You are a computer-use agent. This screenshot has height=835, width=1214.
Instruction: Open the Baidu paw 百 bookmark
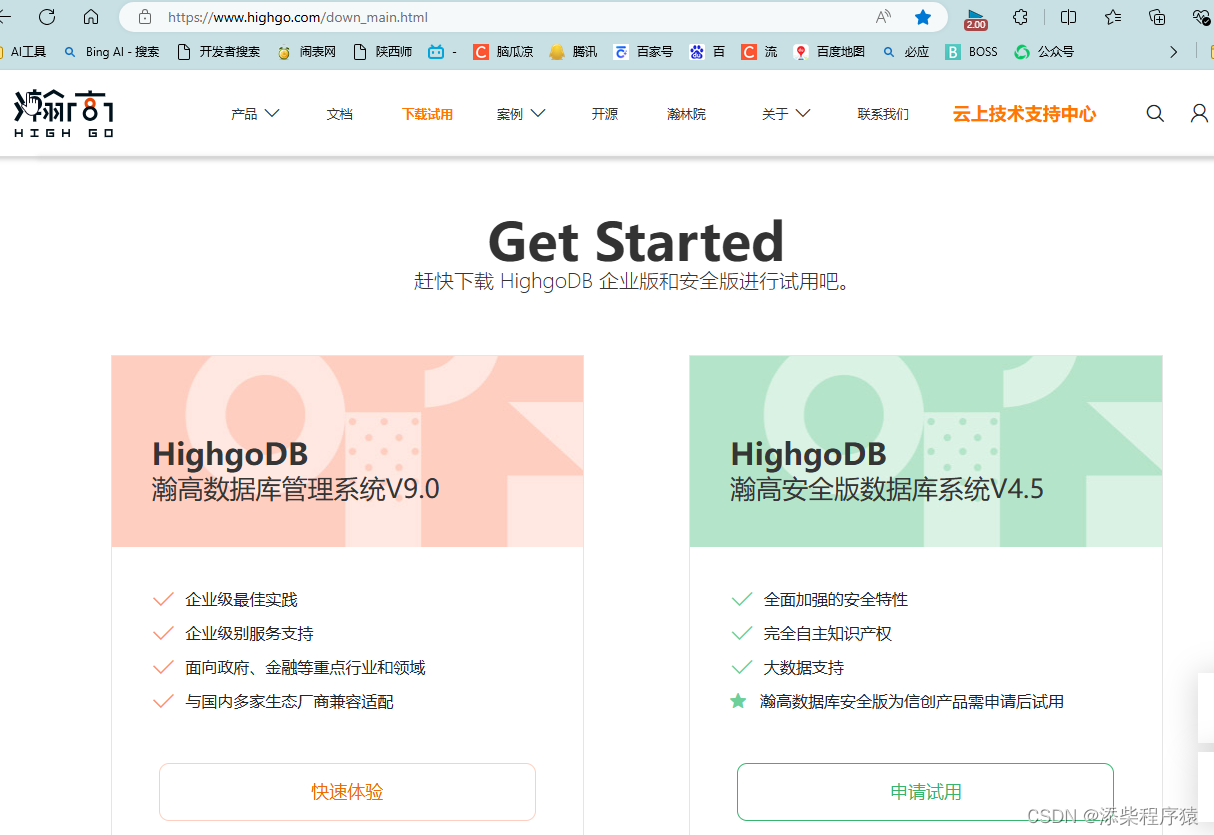tap(707, 52)
